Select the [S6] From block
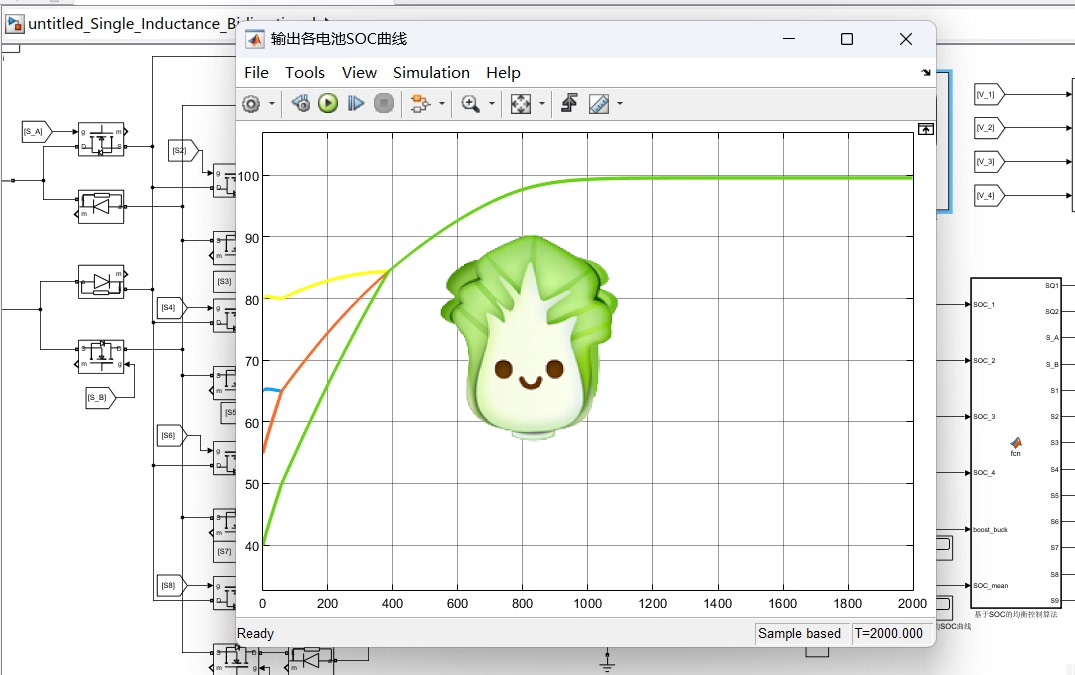This screenshot has height=675, width=1075. coord(171,435)
